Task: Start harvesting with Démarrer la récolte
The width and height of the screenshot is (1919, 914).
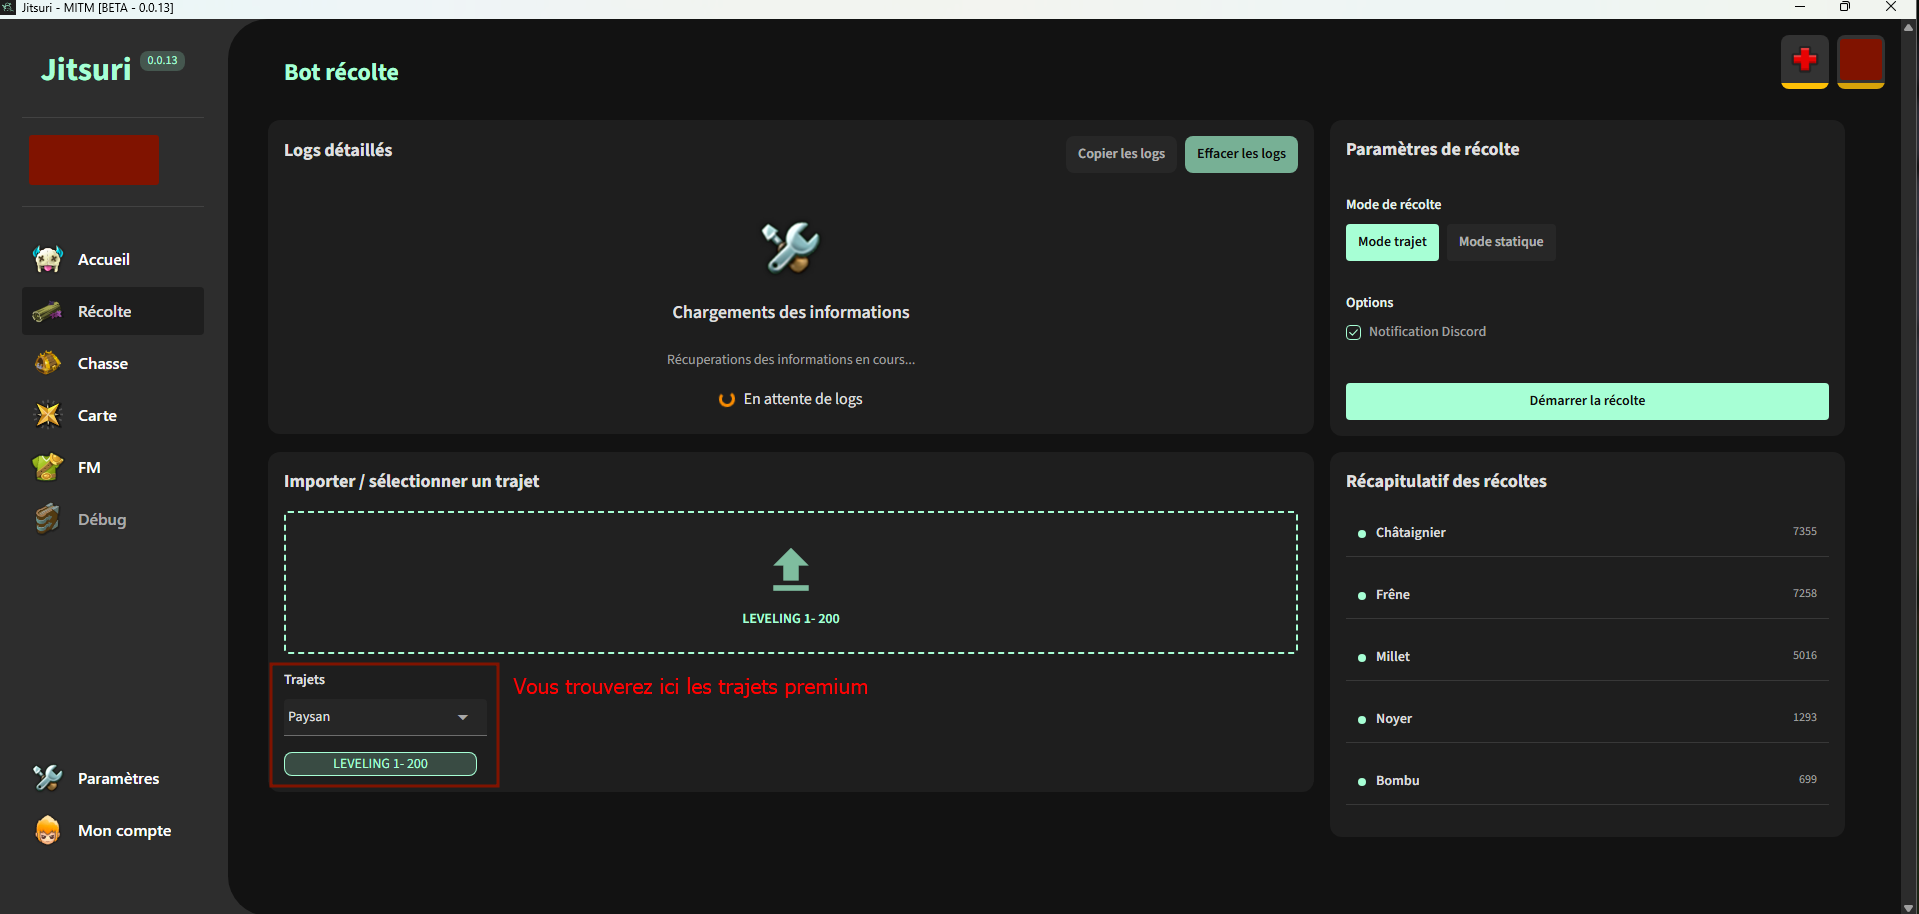Action: tap(1587, 401)
